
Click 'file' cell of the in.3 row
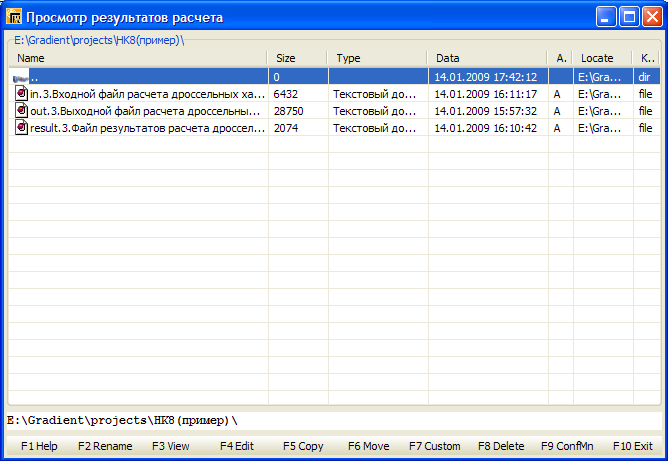click(x=645, y=94)
